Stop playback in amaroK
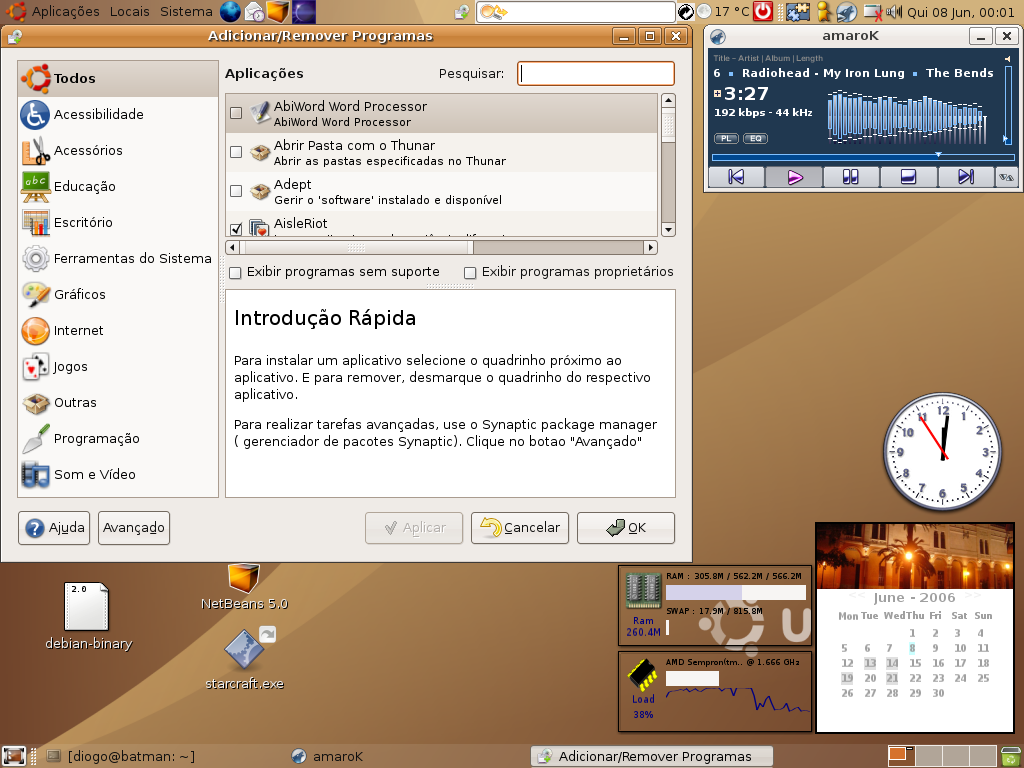The image size is (1024, 768). tap(908, 177)
